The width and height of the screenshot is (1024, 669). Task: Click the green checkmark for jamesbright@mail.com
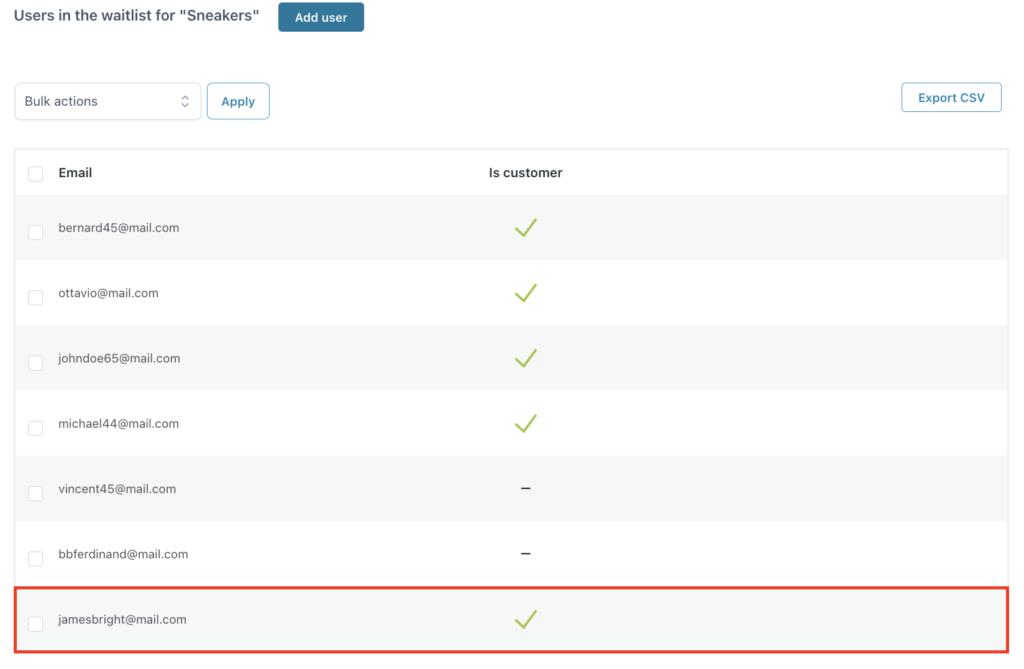[525, 619]
